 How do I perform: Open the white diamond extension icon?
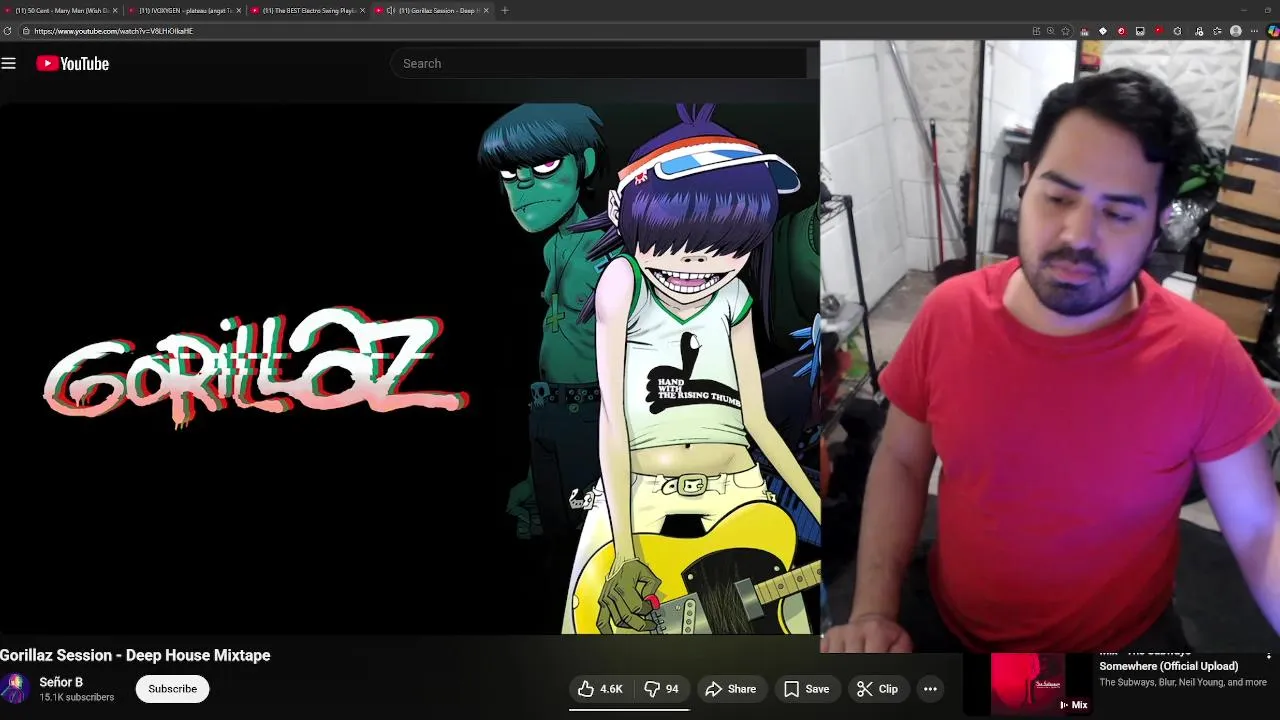point(1103,31)
